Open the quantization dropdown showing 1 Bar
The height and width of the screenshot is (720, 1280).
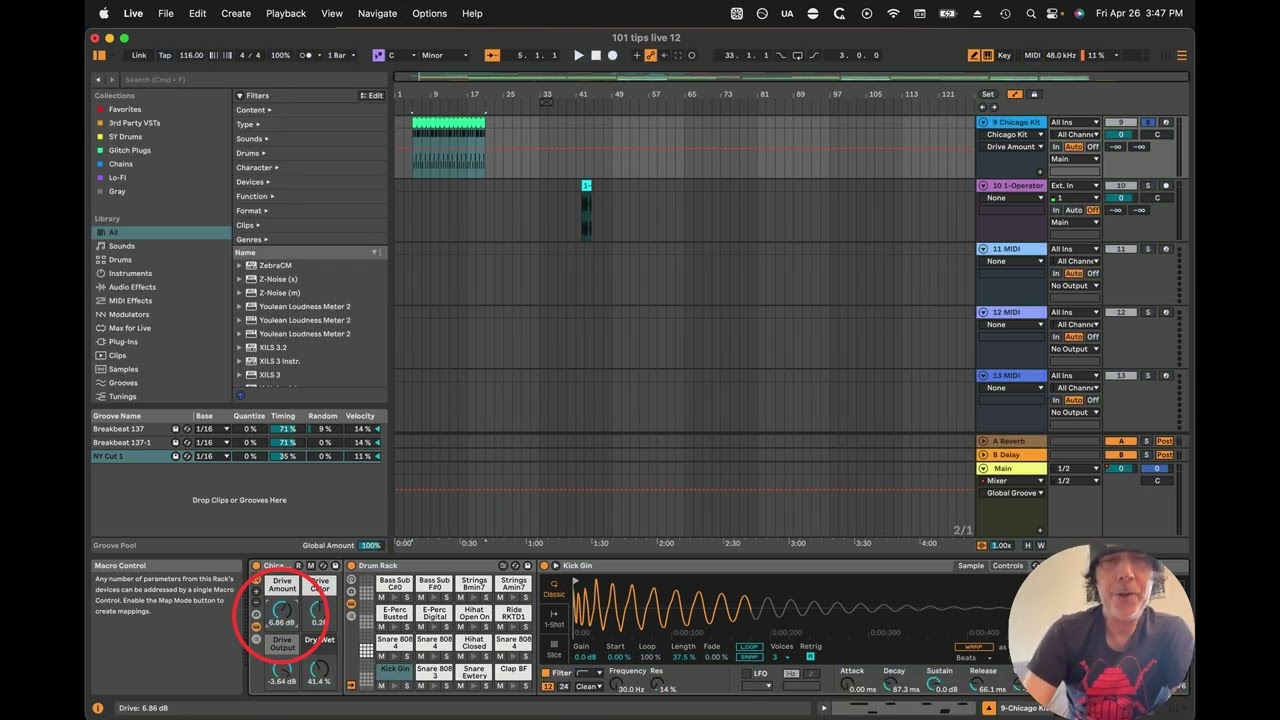[340, 55]
